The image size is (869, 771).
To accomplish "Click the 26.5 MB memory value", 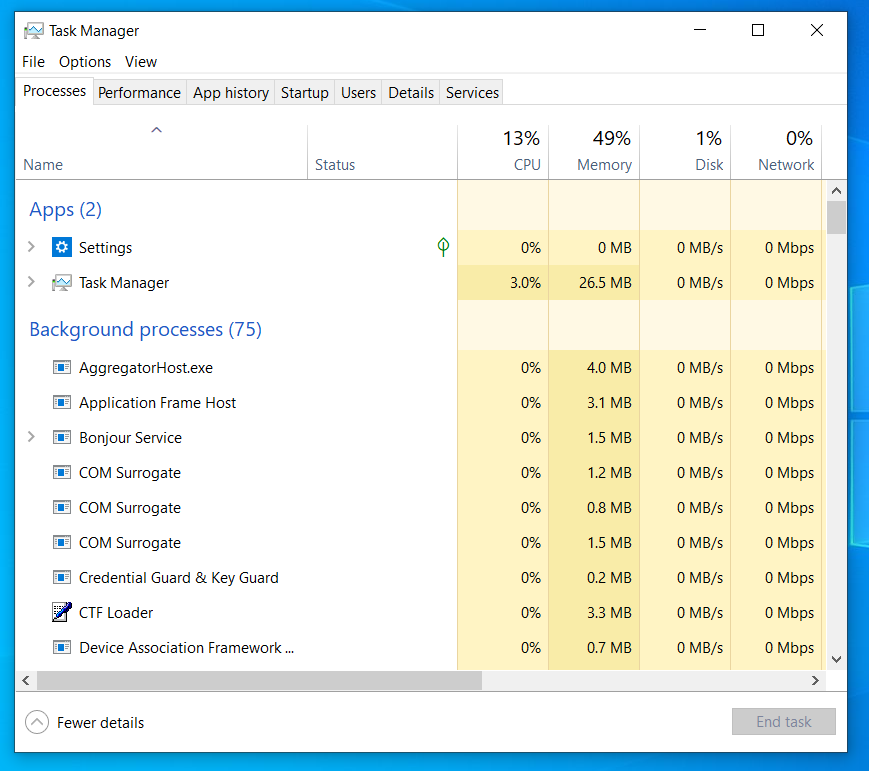I will [605, 283].
